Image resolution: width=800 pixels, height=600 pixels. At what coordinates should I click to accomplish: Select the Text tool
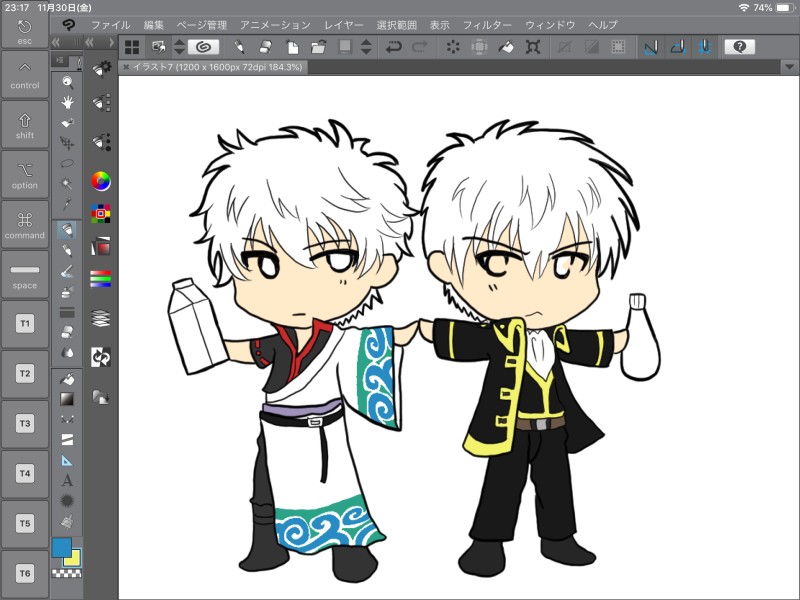[x=67, y=481]
